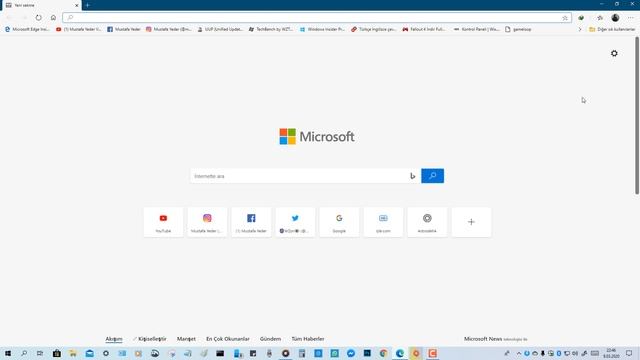Open the quick link tile with the grey circle icon
The width and height of the screenshot is (640, 360).
coord(427,222)
